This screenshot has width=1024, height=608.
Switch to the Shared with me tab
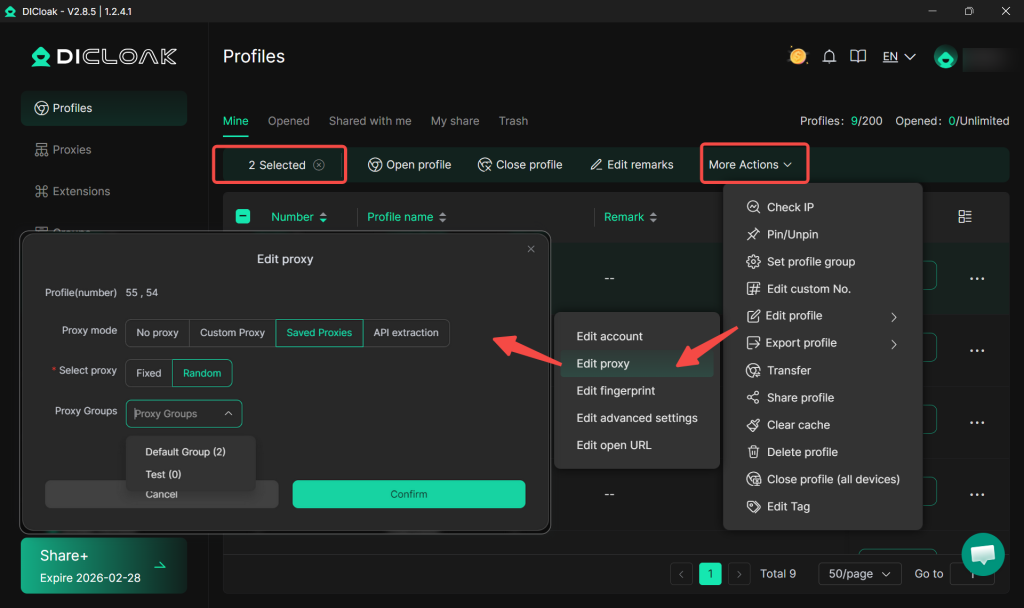tap(370, 121)
